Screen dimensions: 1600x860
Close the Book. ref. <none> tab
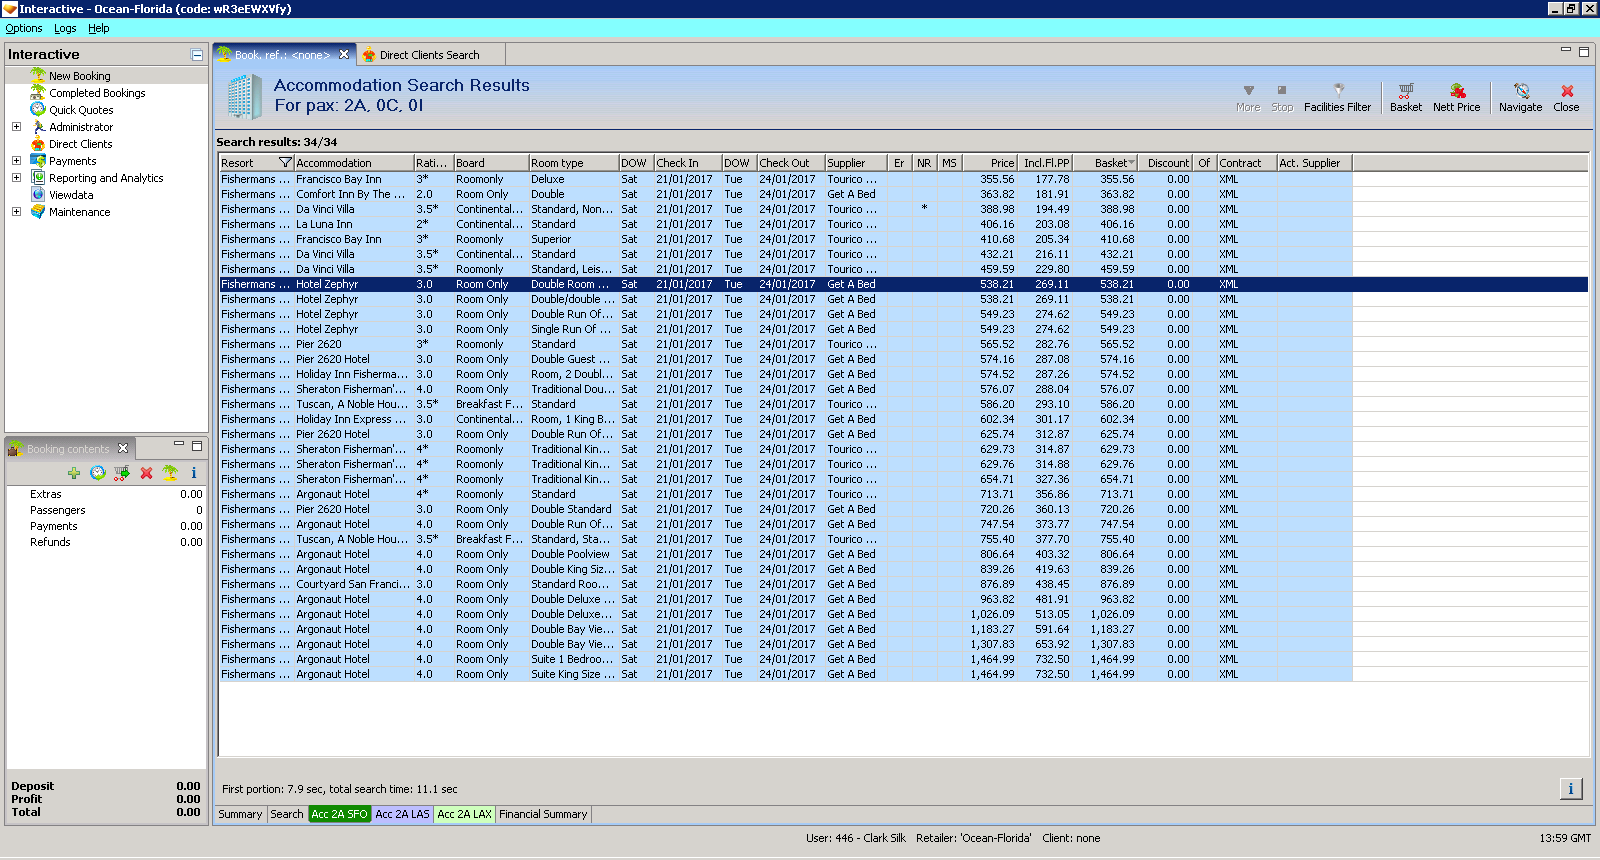point(344,55)
